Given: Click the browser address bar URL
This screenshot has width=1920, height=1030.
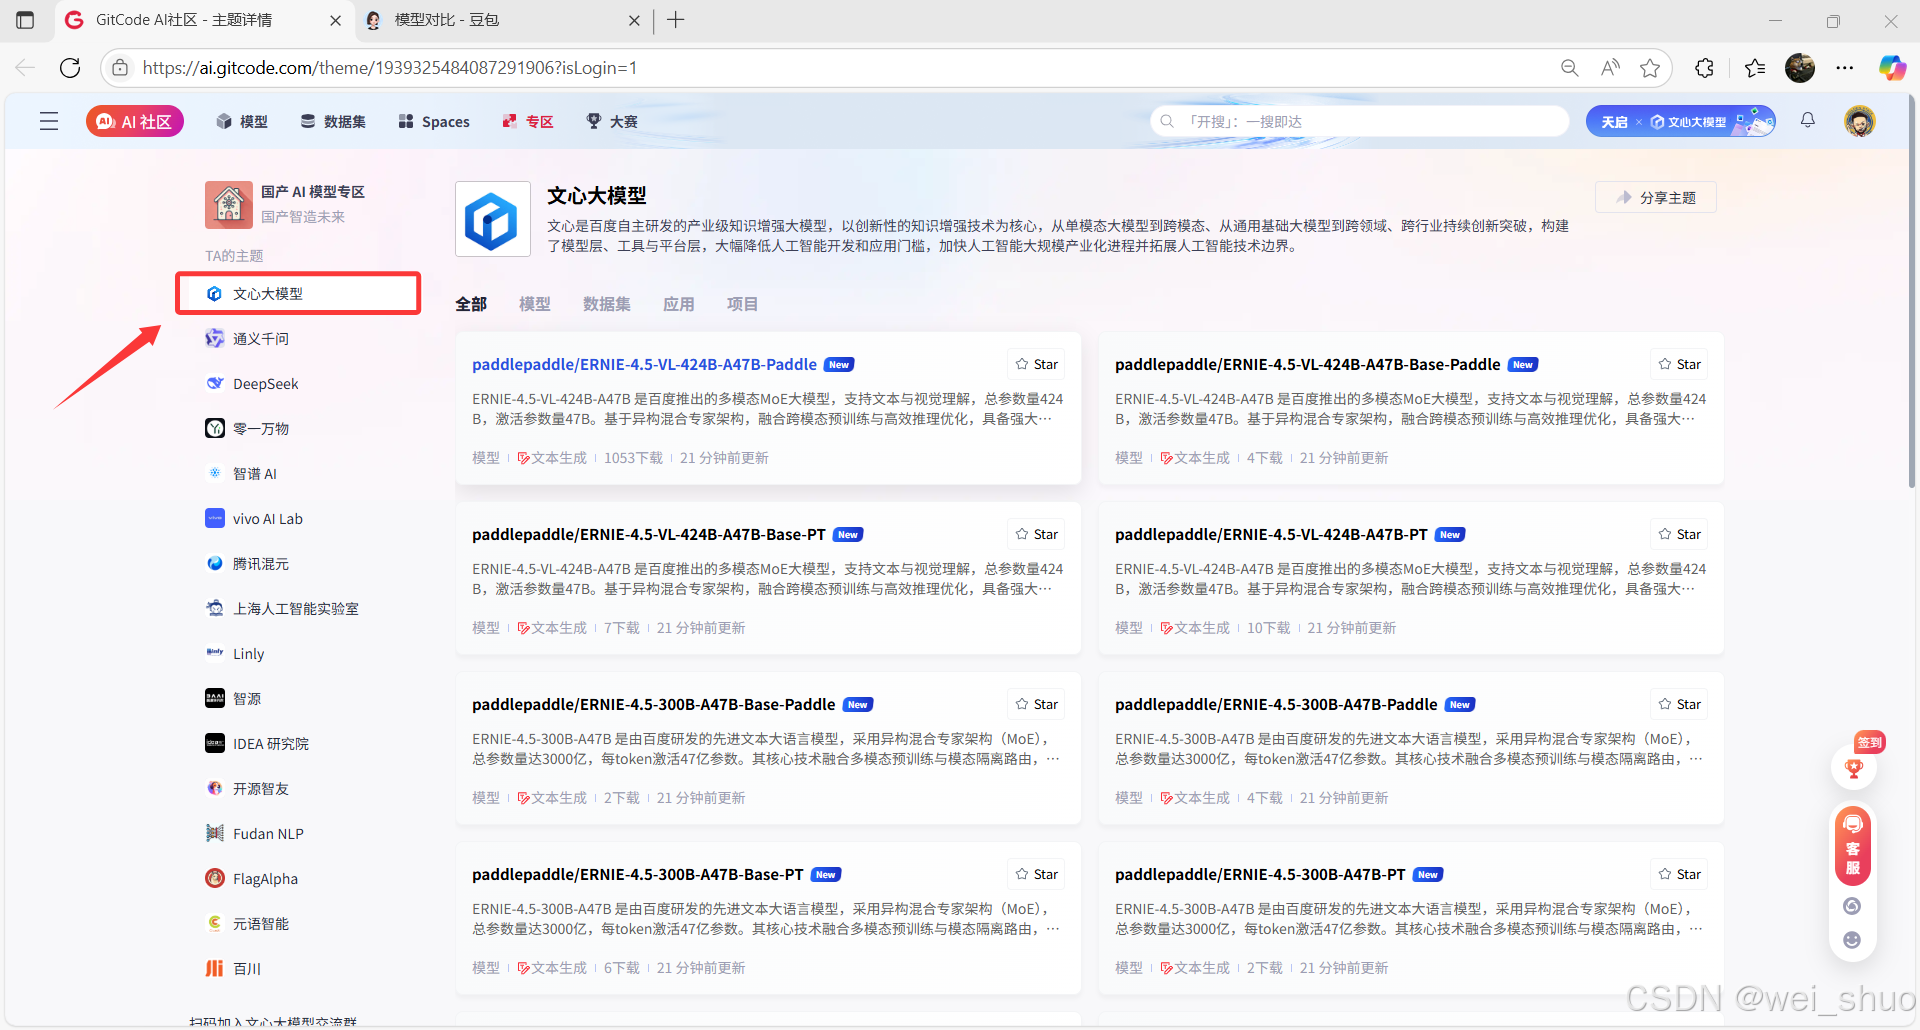Looking at the screenshot, I should click(390, 68).
